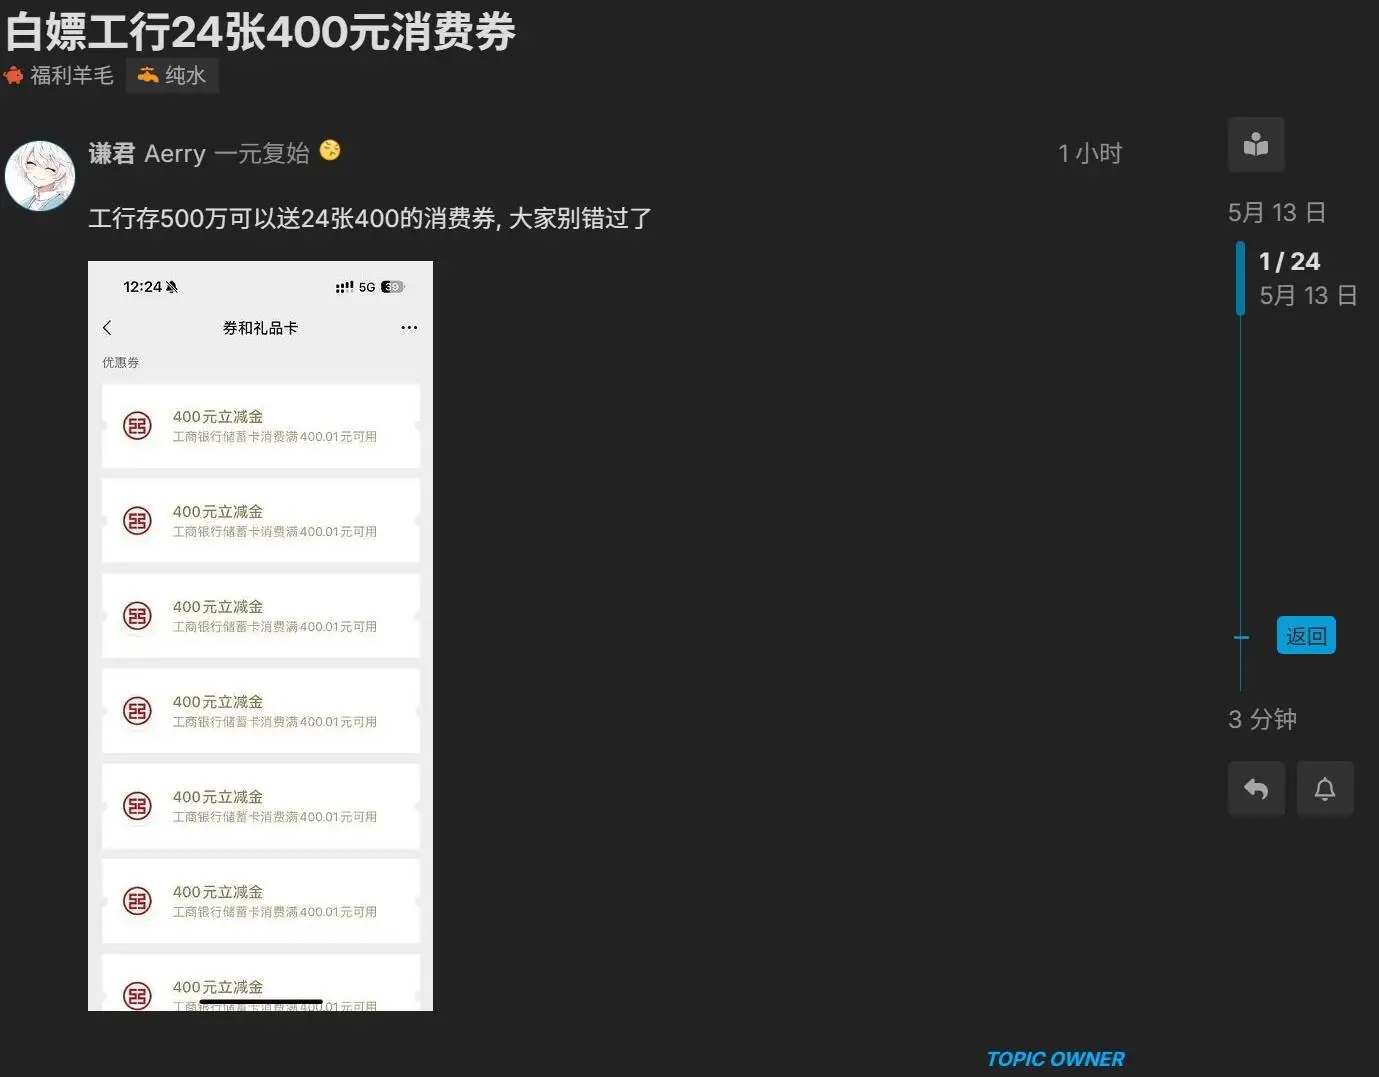
Task: Click the Aerry display name
Action: (175, 153)
